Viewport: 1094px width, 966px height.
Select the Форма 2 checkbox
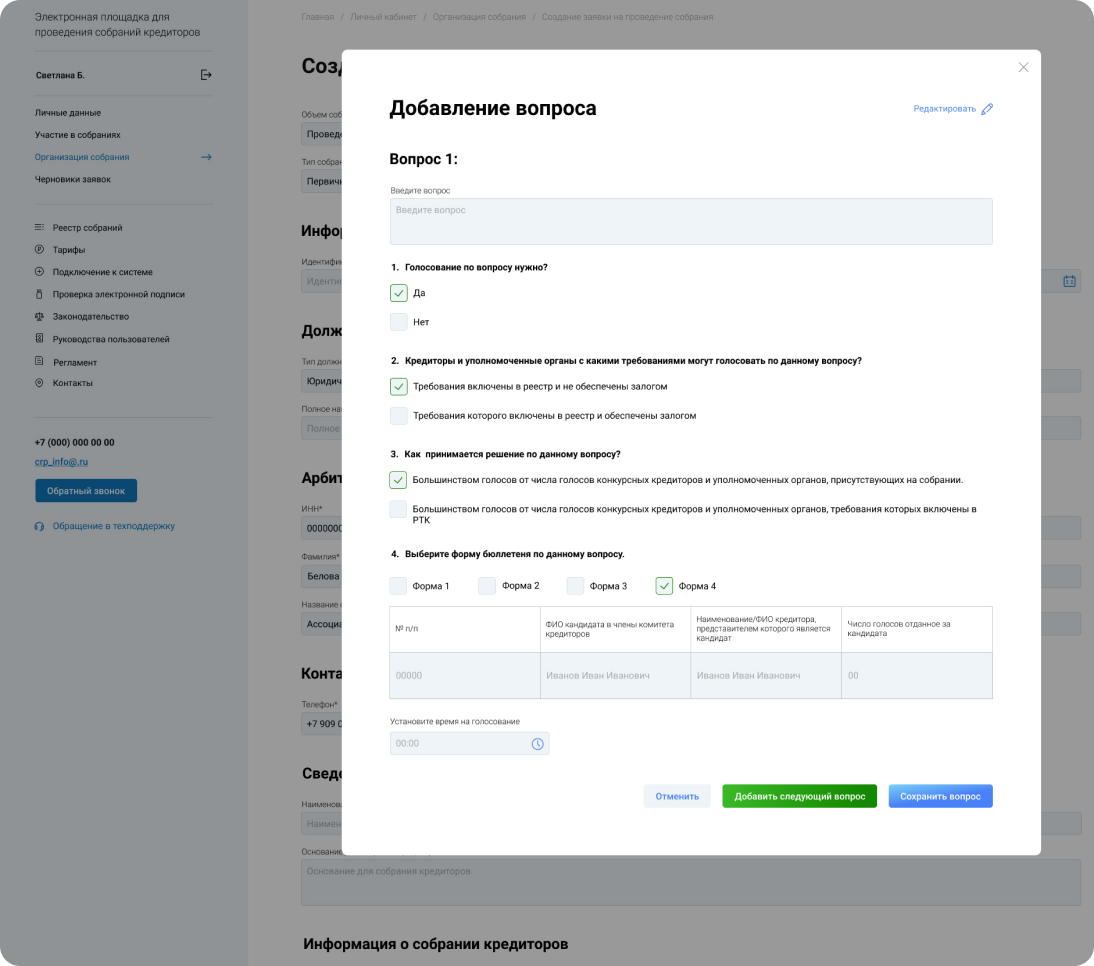click(x=487, y=586)
